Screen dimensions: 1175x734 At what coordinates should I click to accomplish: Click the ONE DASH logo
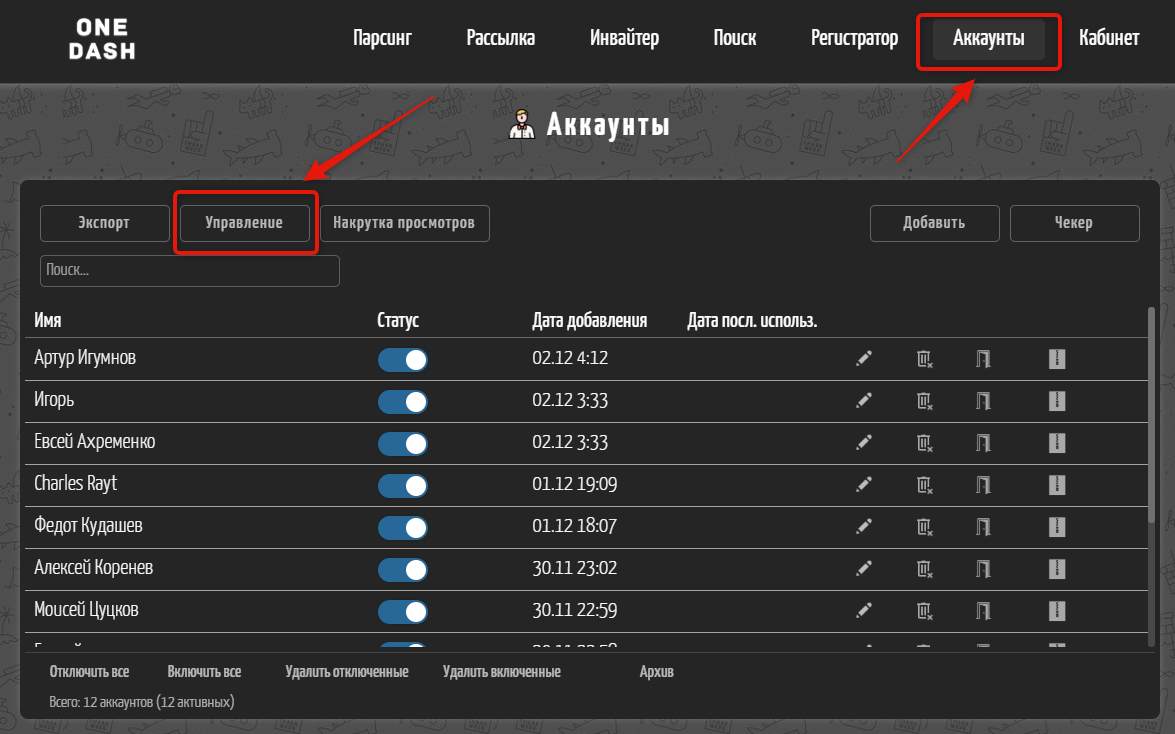point(102,39)
